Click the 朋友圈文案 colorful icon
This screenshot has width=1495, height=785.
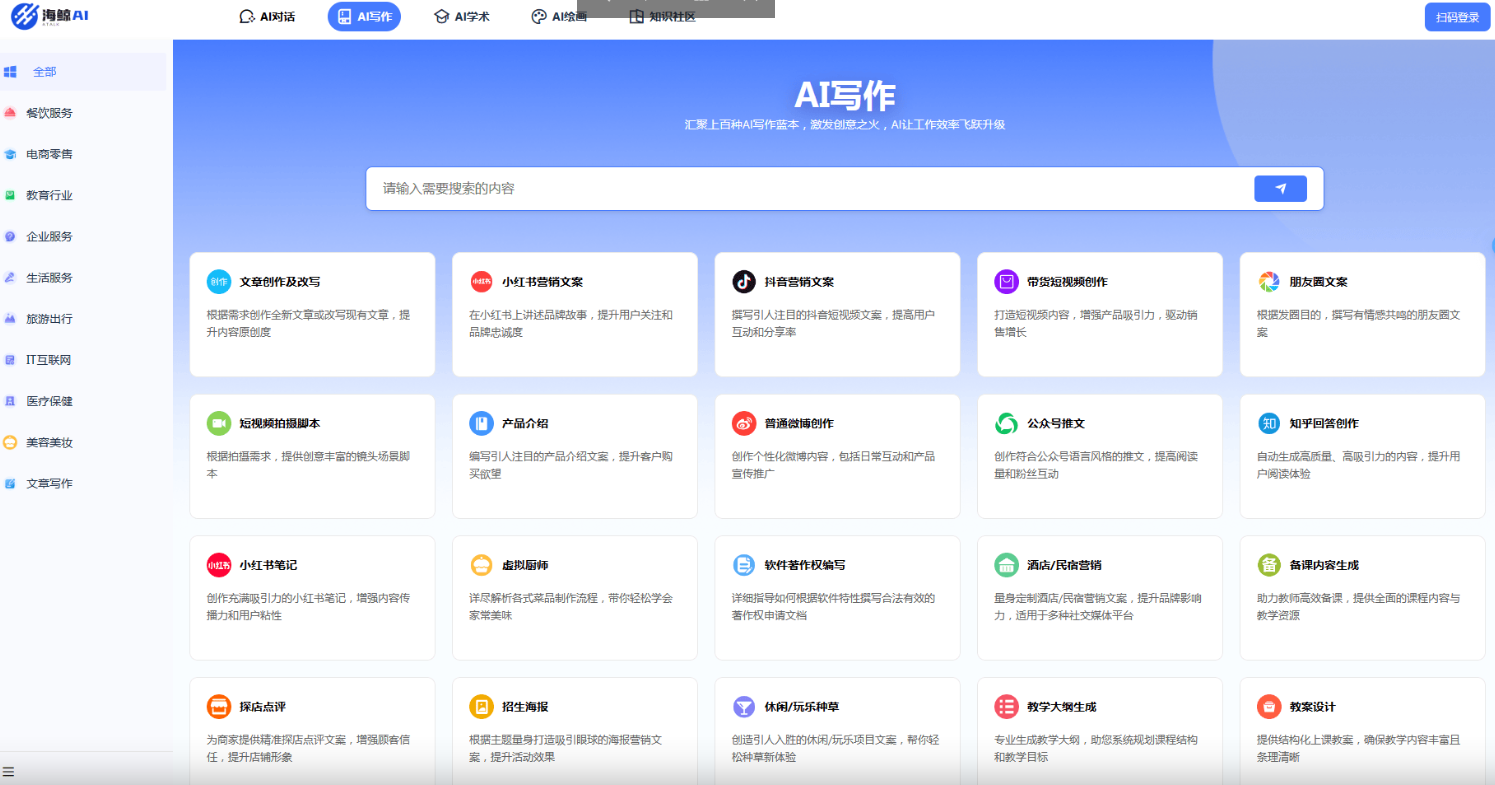(x=1269, y=282)
